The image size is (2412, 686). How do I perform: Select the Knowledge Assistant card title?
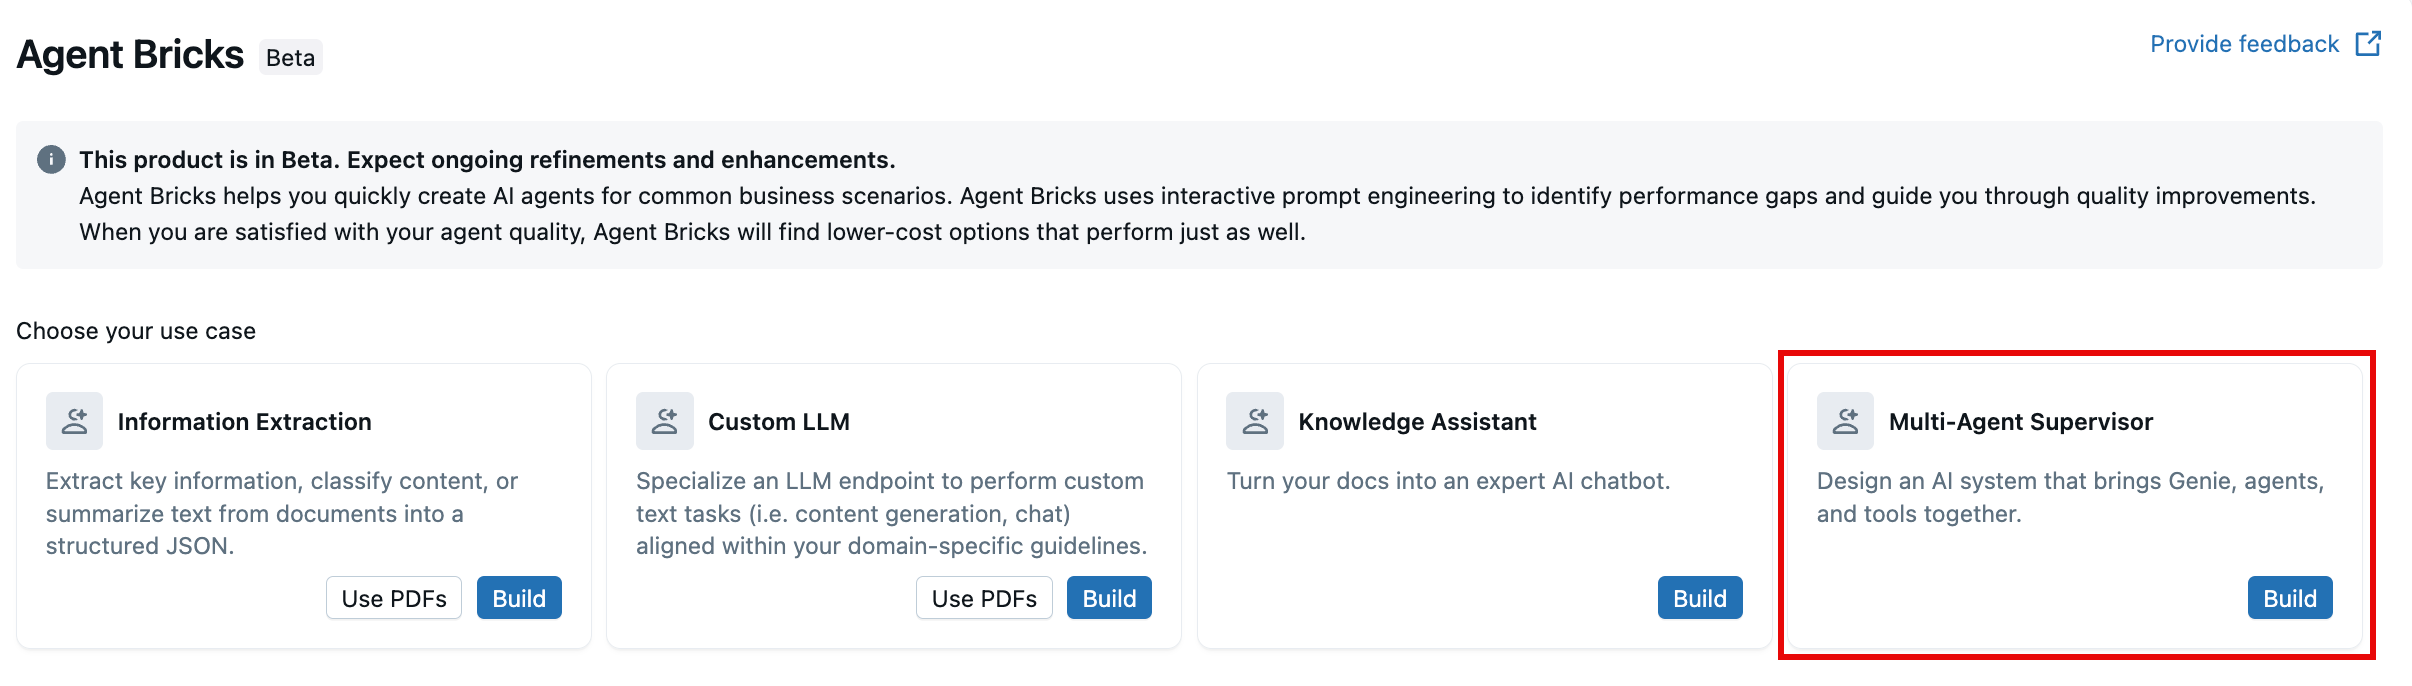[x=1417, y=422]
